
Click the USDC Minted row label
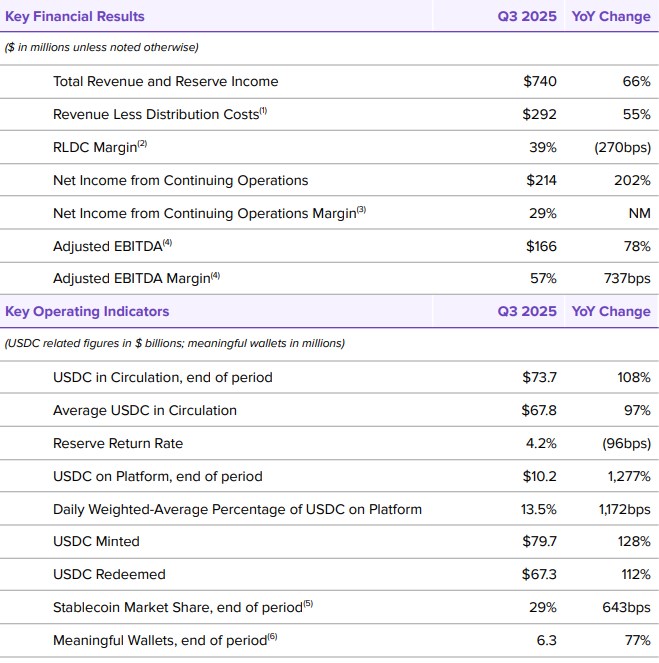click(96, 541)
